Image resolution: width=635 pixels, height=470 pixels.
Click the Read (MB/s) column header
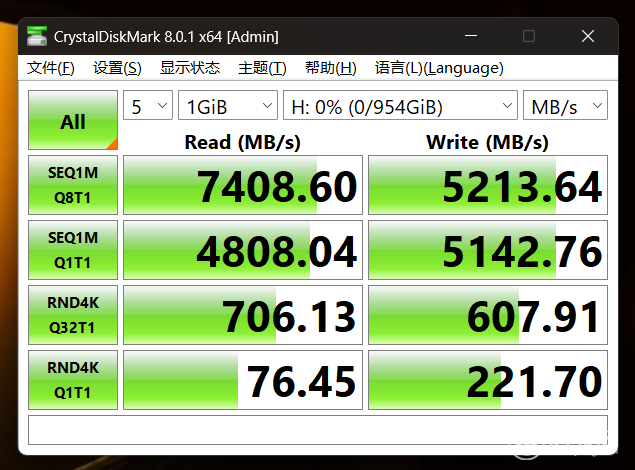pyautogui.click(x=243, y=142)
